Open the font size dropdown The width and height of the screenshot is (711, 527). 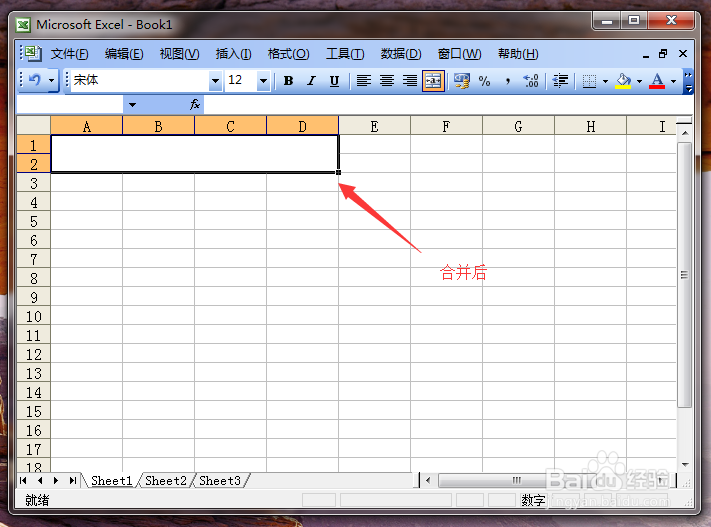tap(263, 81)
